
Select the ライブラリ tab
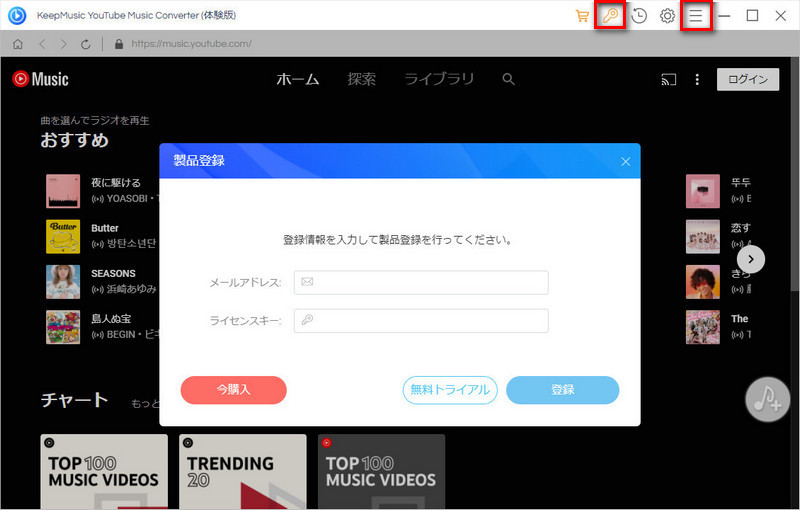[439, 79]
